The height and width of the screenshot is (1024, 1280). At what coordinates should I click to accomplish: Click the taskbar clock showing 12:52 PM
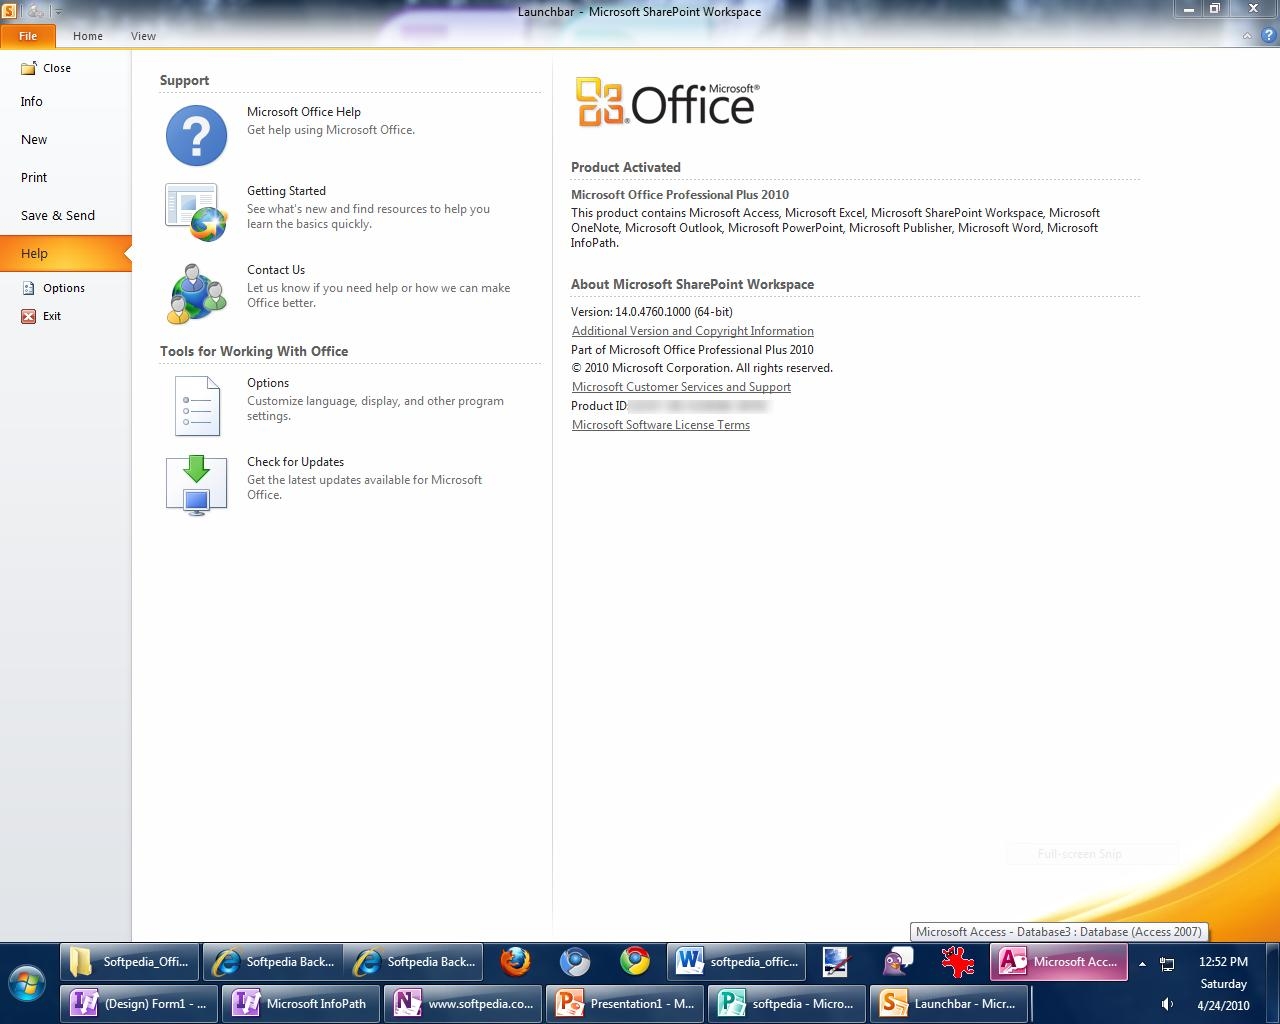click(1223, 962)
